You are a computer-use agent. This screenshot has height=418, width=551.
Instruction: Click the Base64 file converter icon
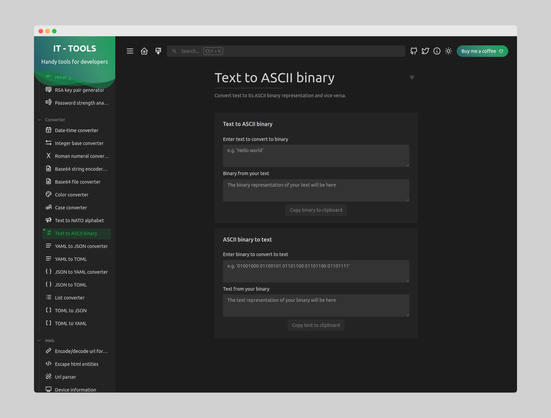(48, 182)
